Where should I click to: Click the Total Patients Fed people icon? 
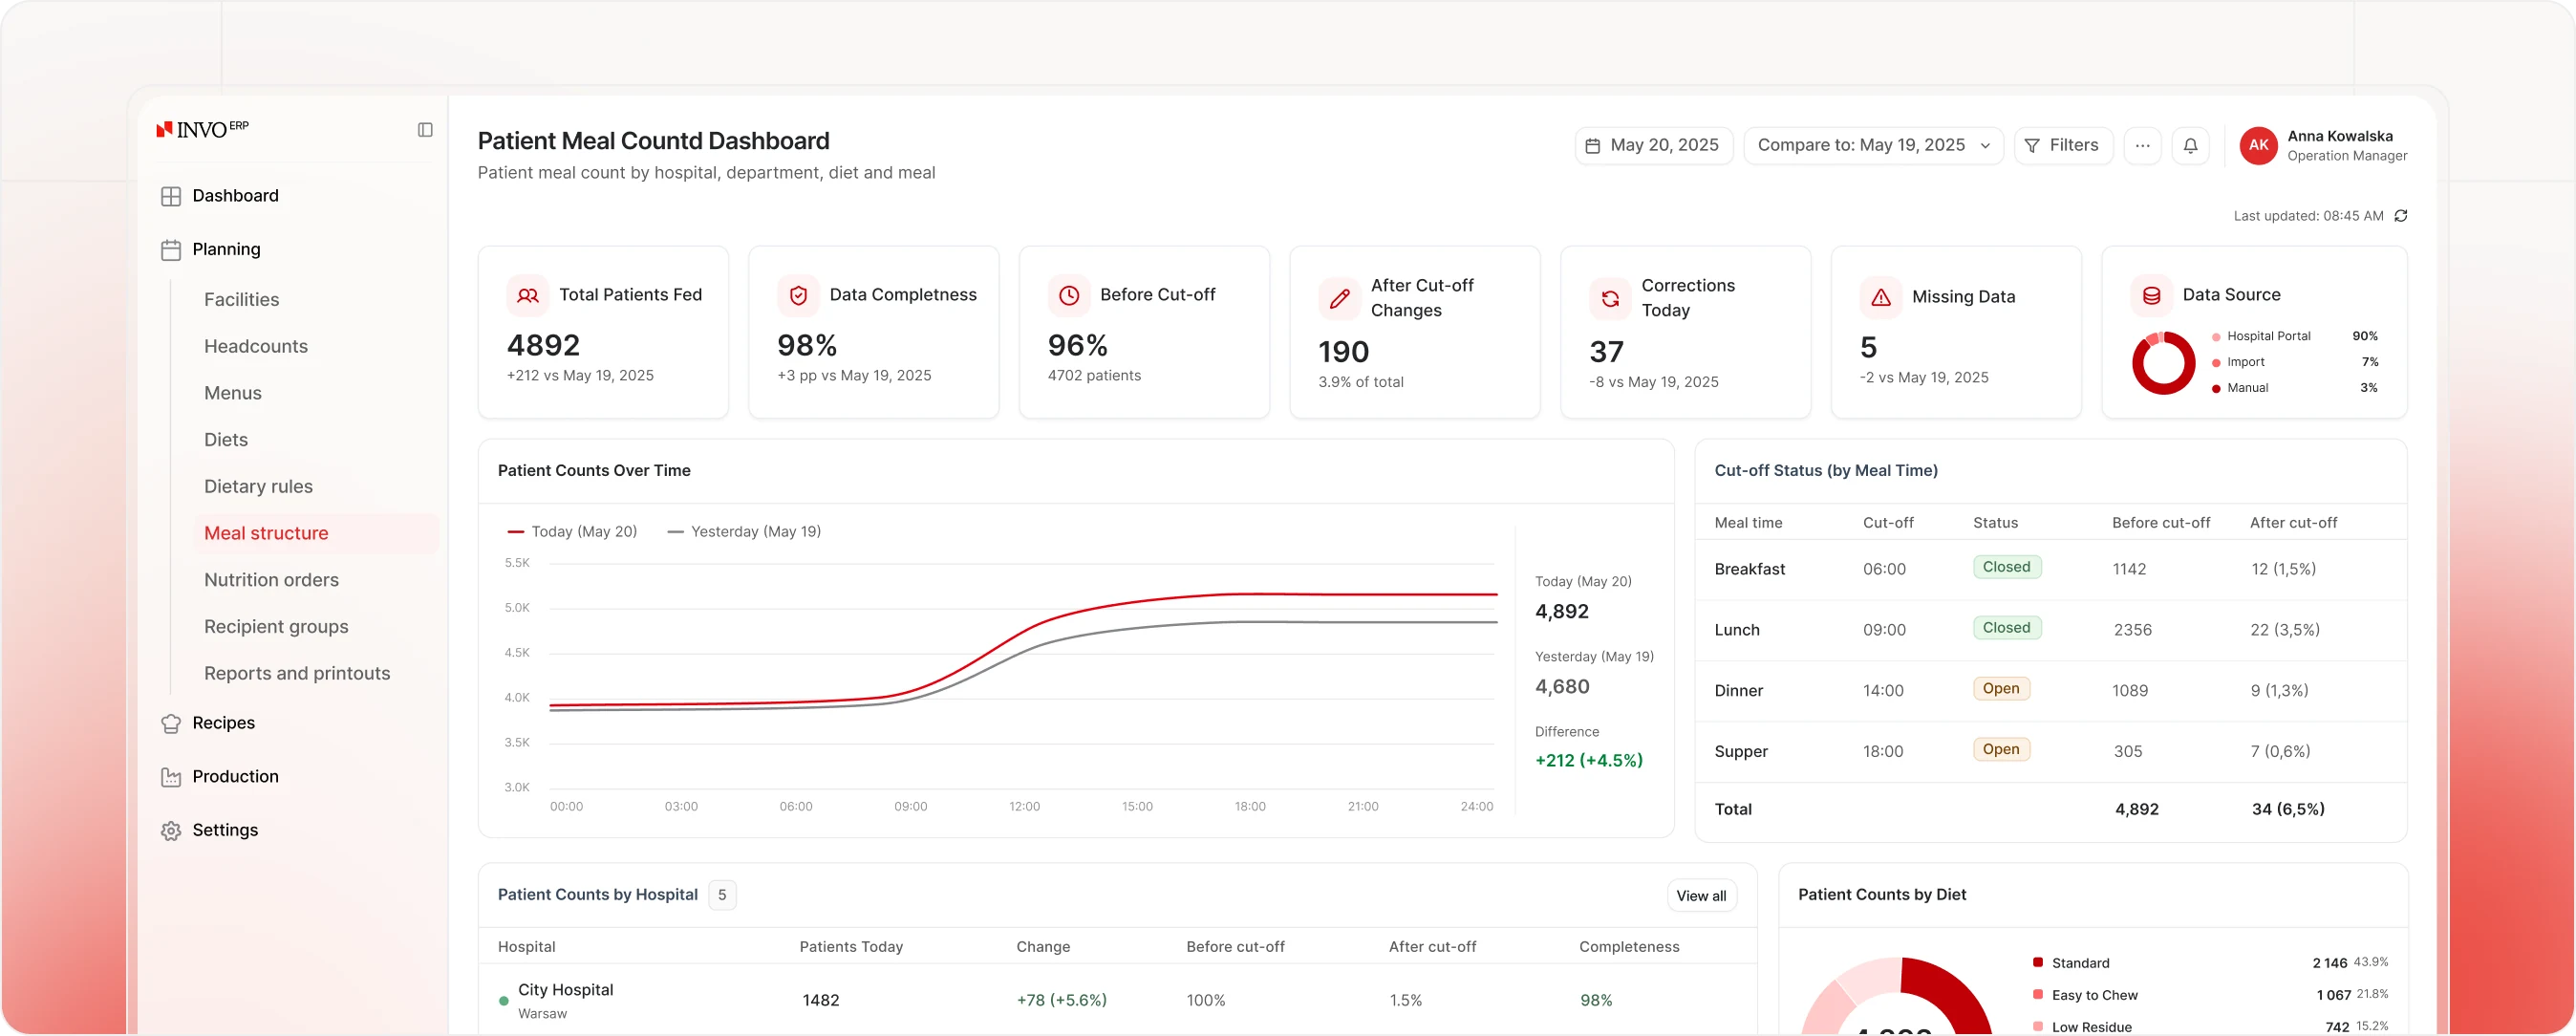[528, 296]
